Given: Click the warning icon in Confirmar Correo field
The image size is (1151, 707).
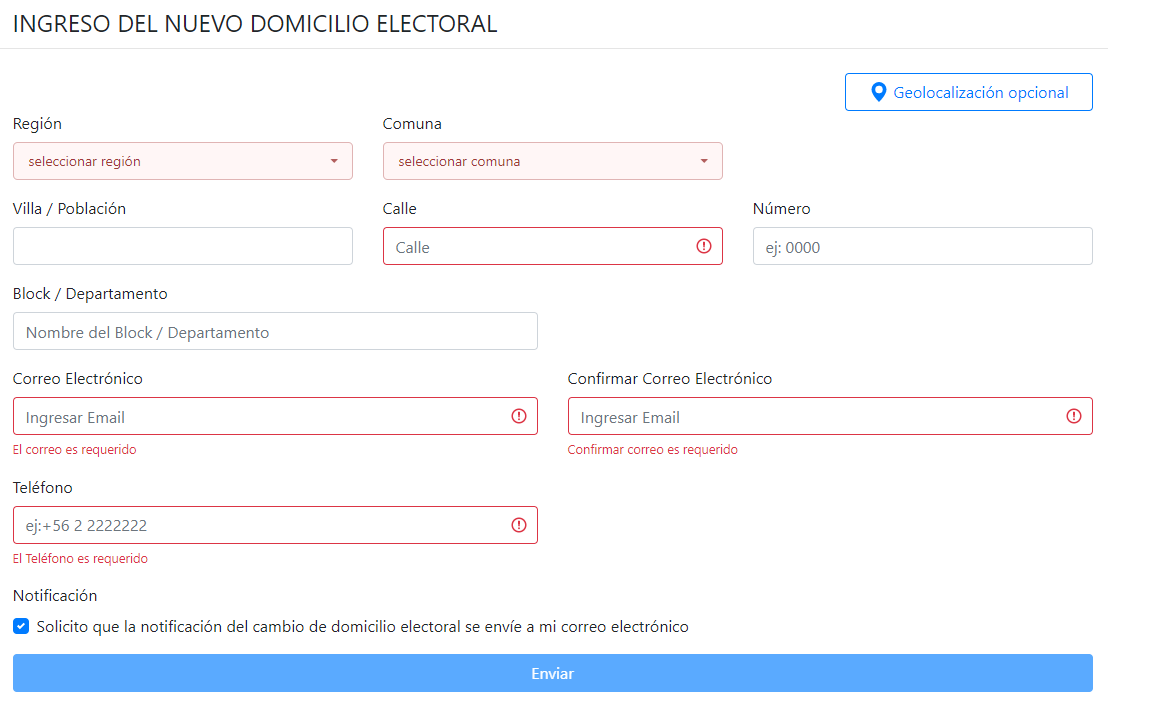Looking at the screenshot, I should coord(1074,416).
